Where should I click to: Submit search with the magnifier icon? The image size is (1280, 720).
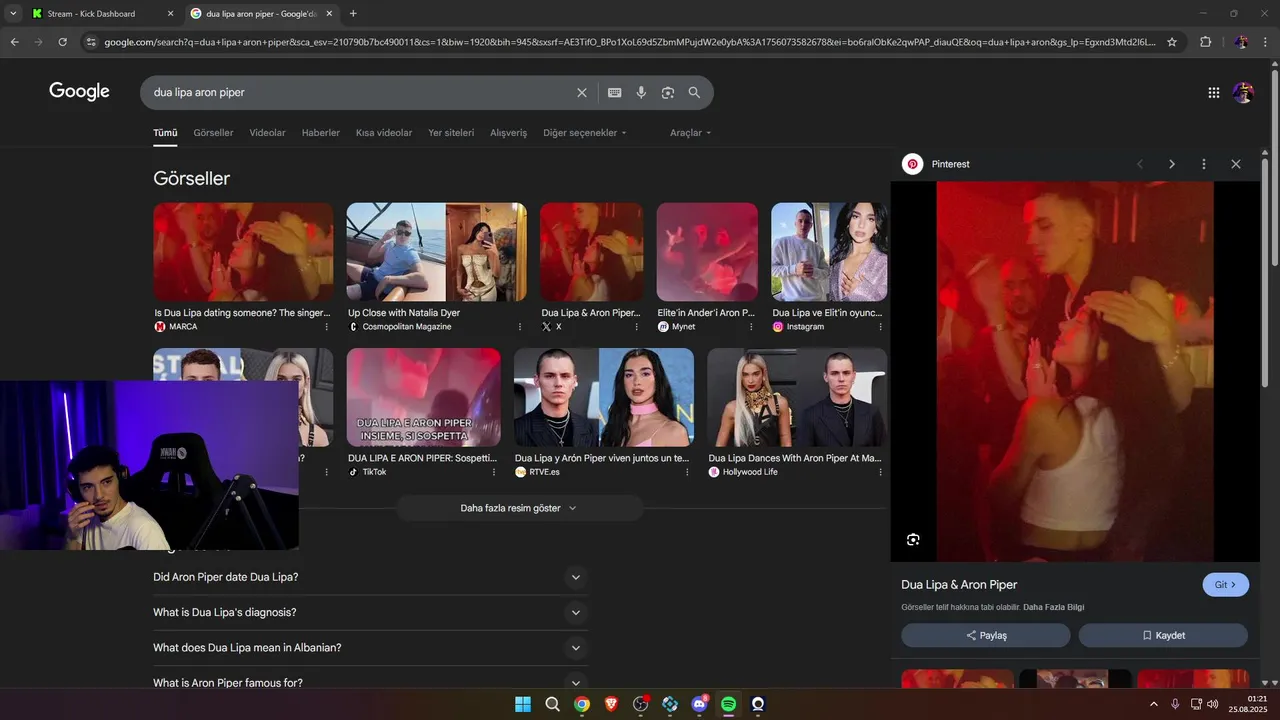[694, 92]
